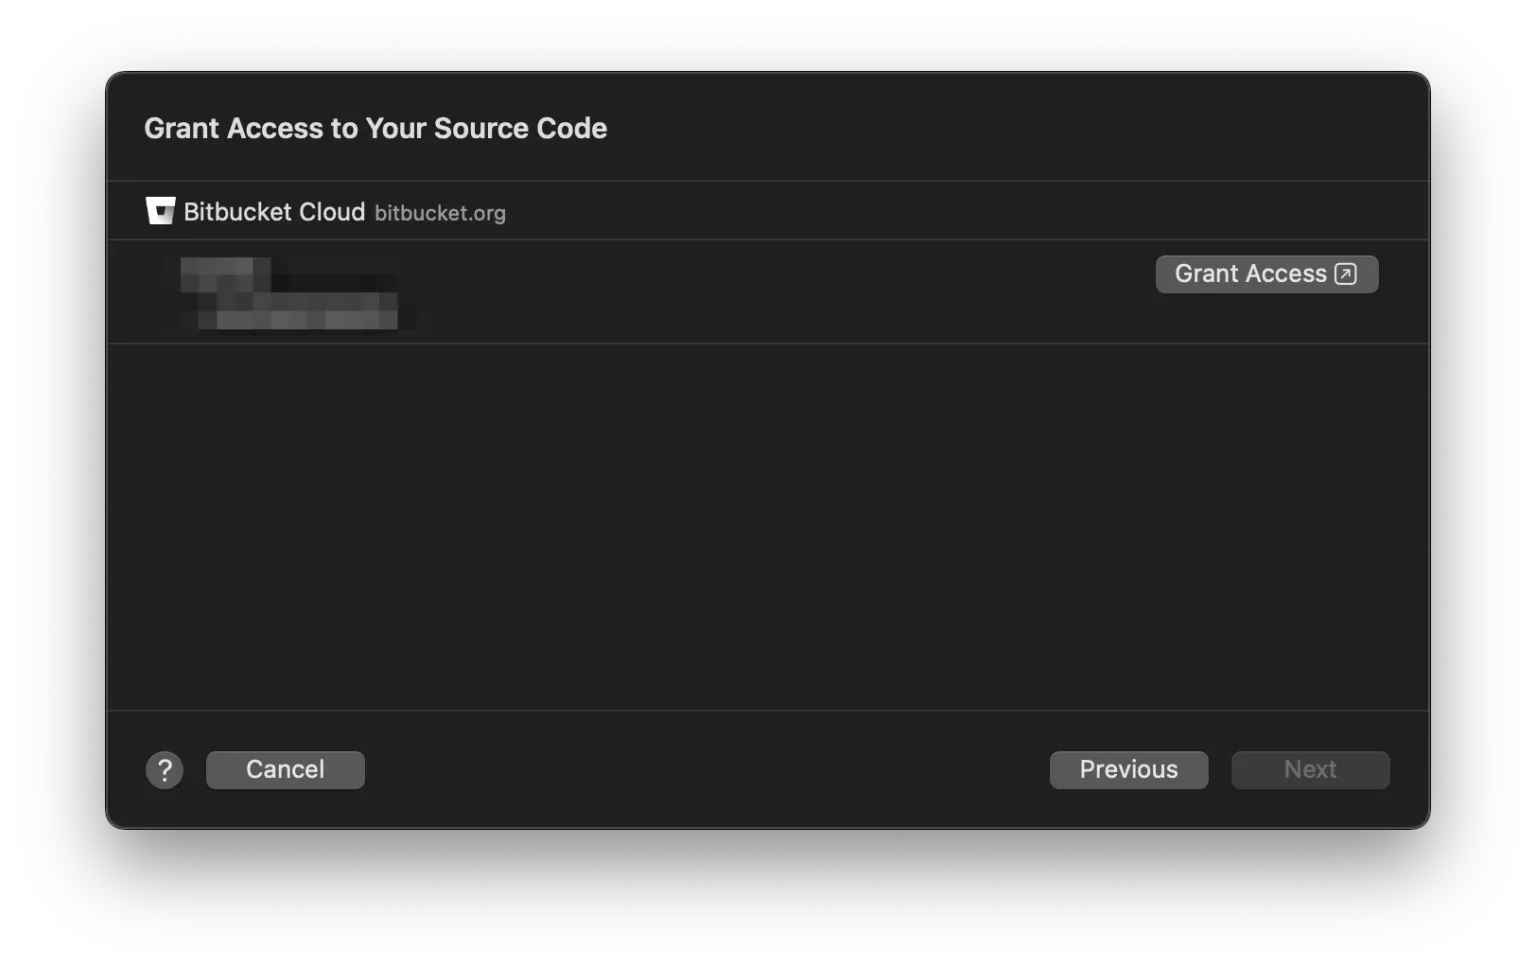
Task: Click the bitbucket.org domain text
Action: click(440, 213)
